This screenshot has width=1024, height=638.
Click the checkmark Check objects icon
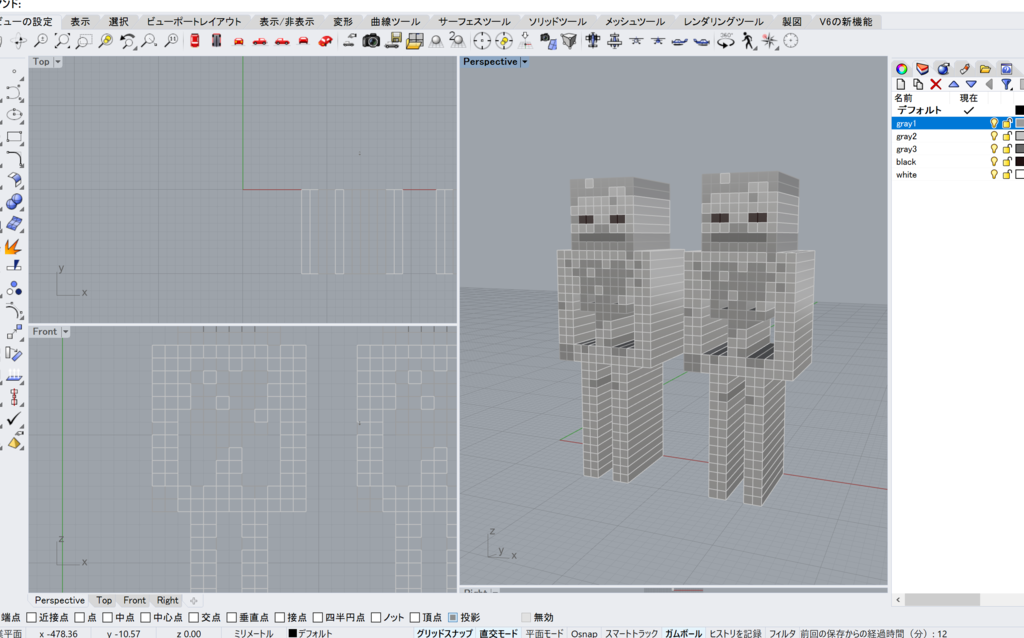pyautogui.click(x=14, y=419)
